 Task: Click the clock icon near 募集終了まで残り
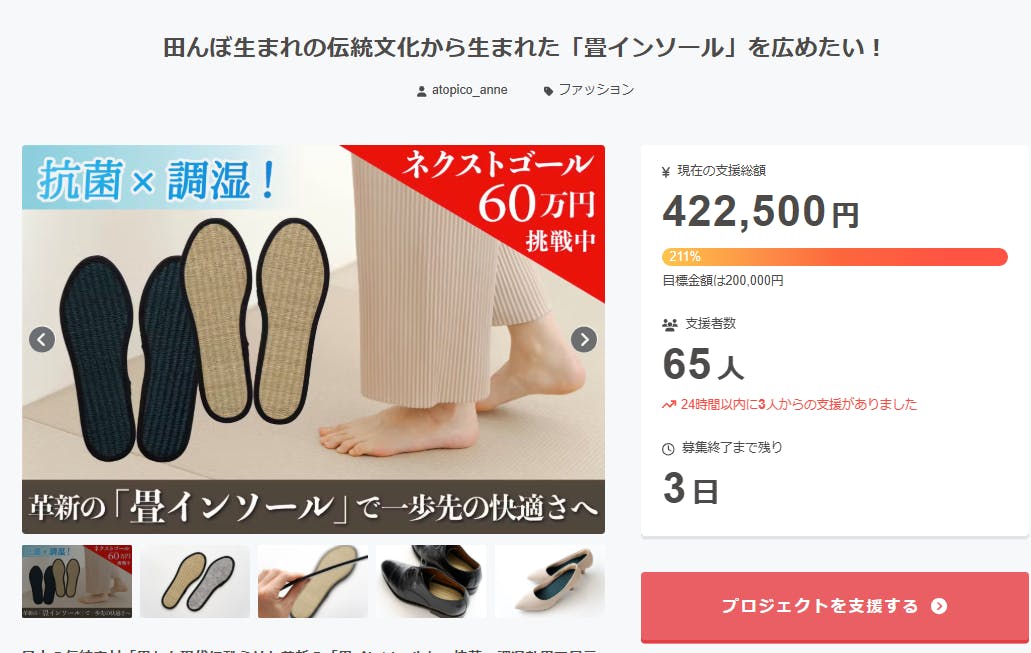tap(668, 448)
